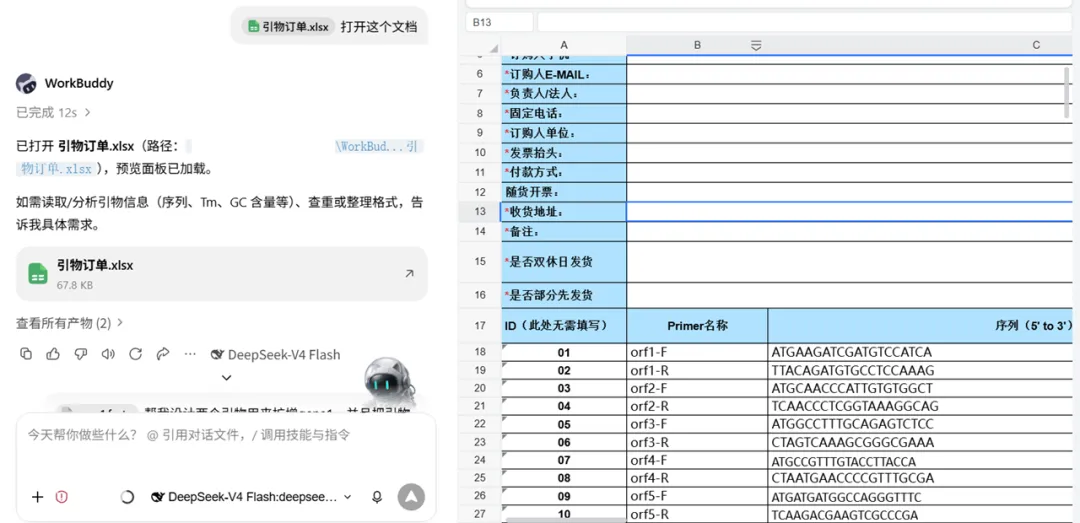The width and height of the screenshot is (1080, 523).
Task: Expand 查看所有产物 (2) list
Action: coord(70,322)
